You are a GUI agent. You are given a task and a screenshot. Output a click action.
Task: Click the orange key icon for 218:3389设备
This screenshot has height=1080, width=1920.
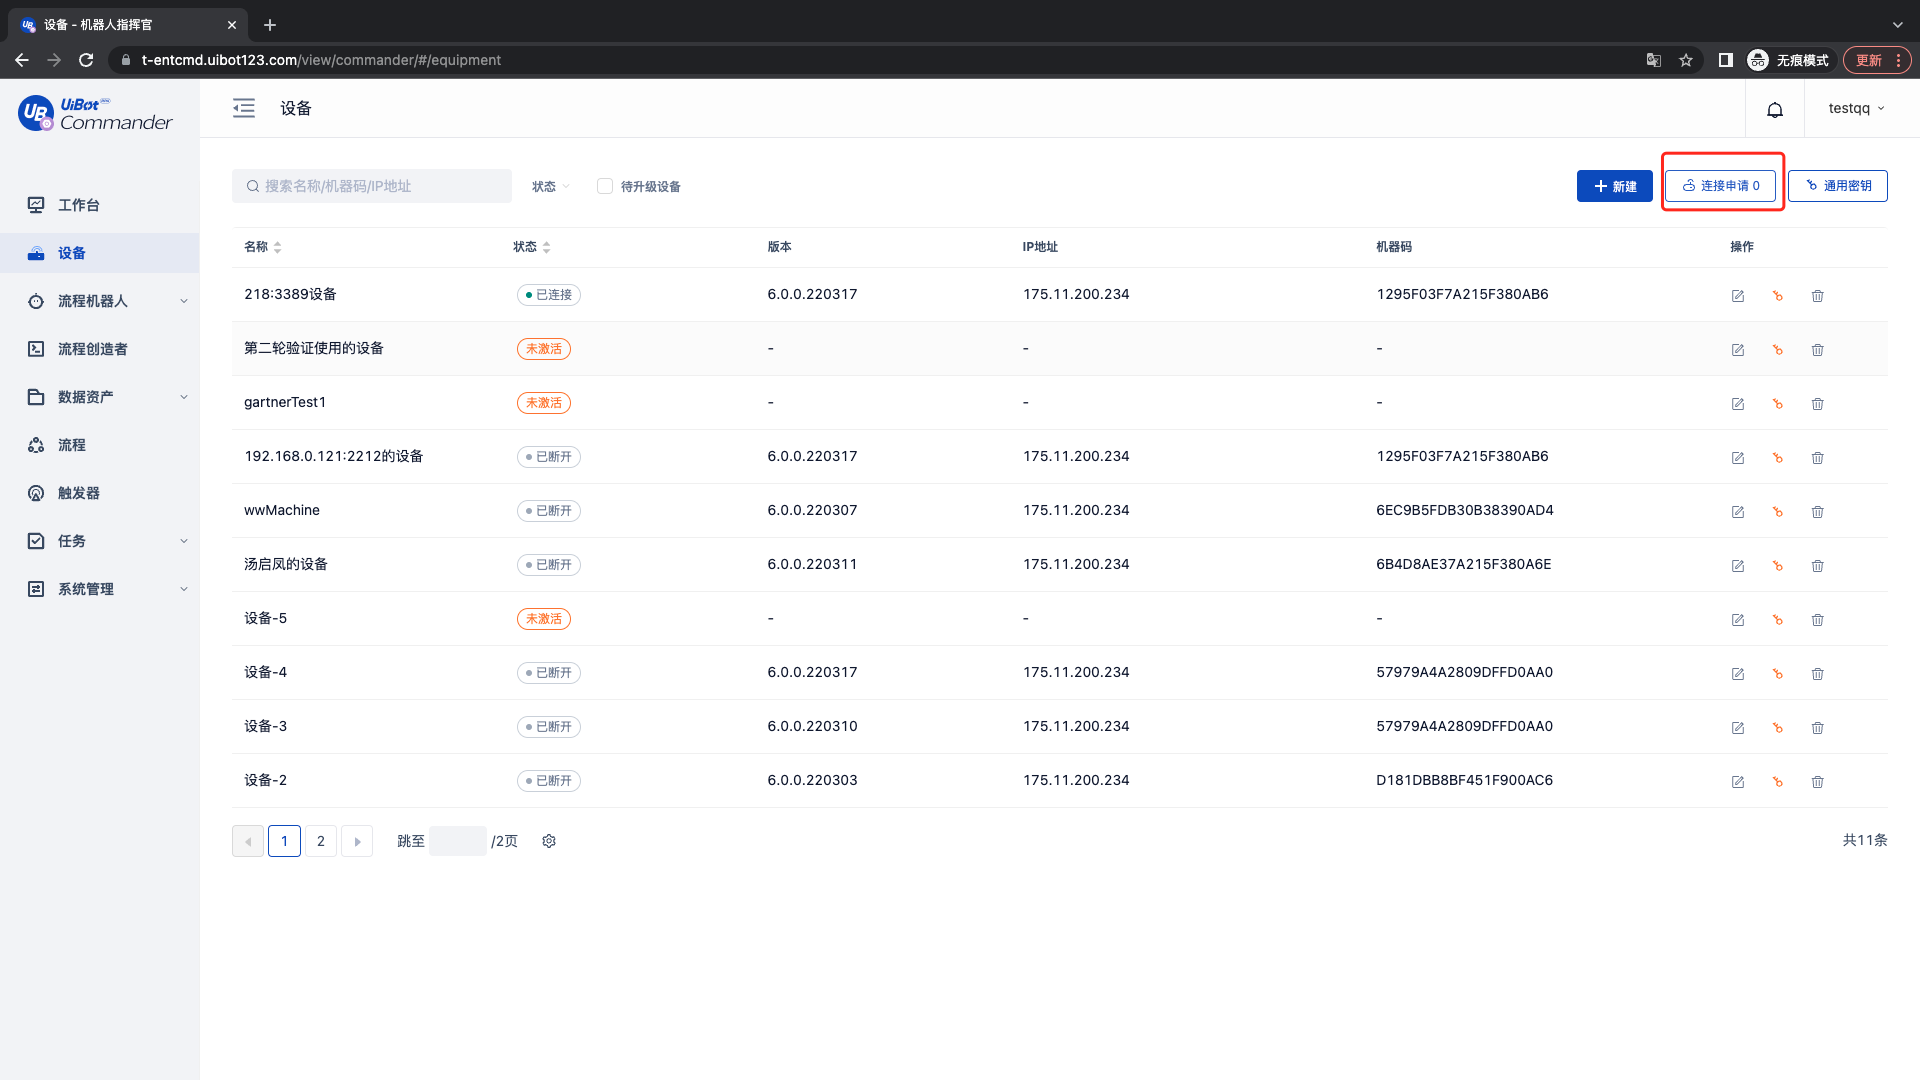[x=1778, y=296]
